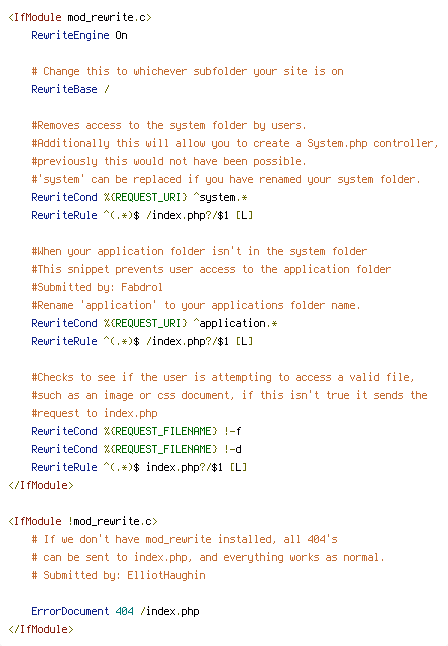Click the REQUEST_FILENAME !-d condition
Screen dimensions: 448x646
[136, 449]
